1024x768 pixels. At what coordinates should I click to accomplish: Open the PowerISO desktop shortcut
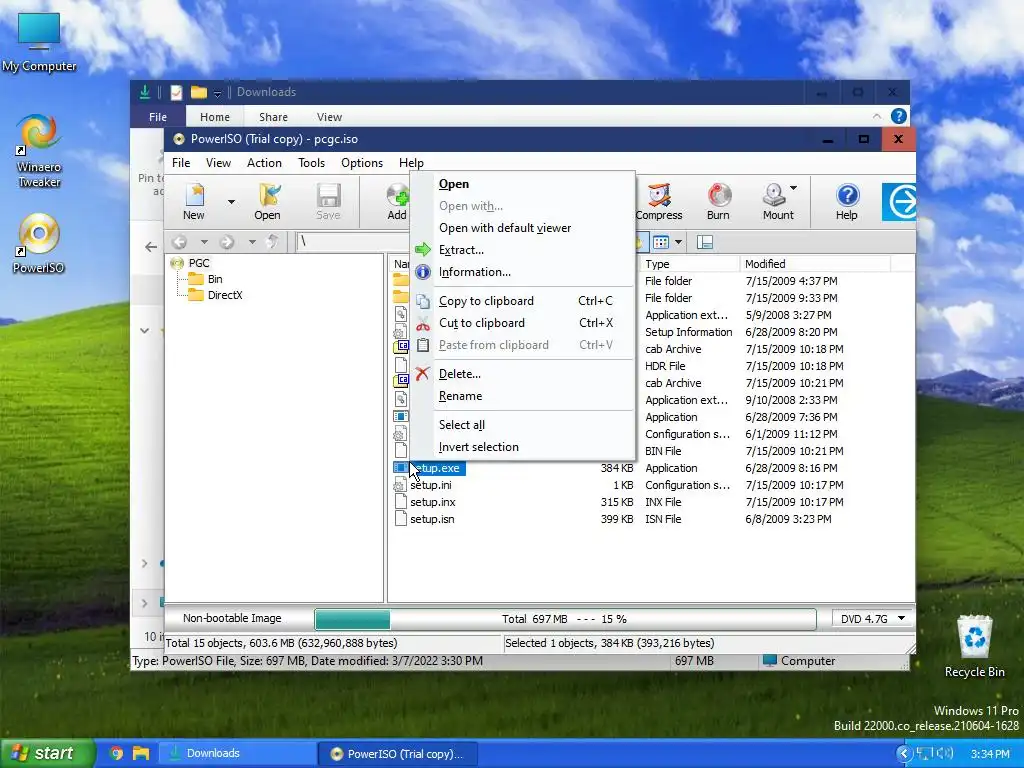[x=39, y=244]
